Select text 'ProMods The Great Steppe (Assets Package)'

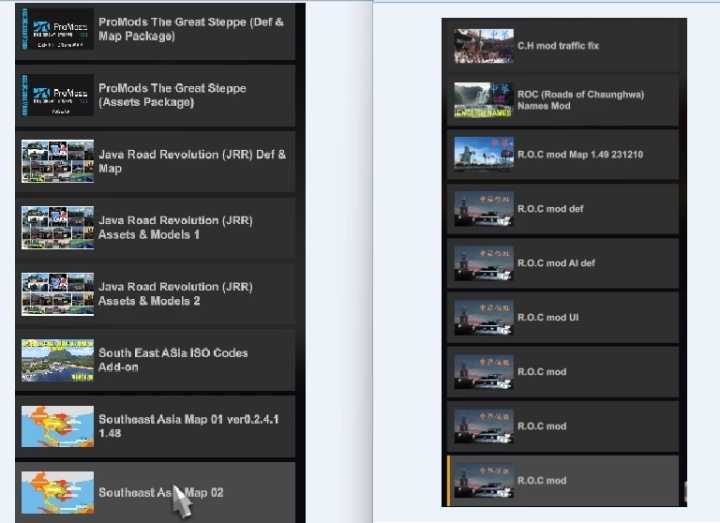172,95
